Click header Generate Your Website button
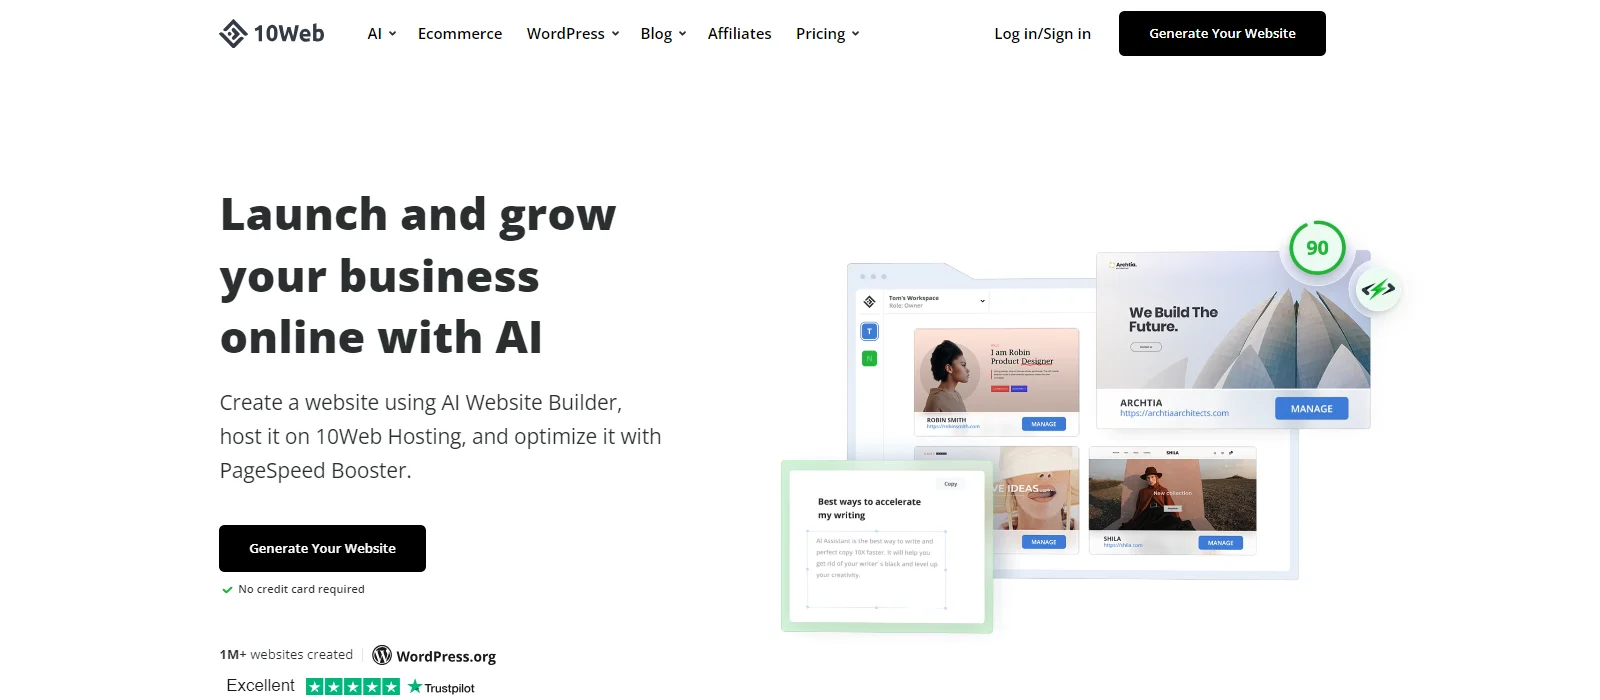 (x=1222, y=34)
